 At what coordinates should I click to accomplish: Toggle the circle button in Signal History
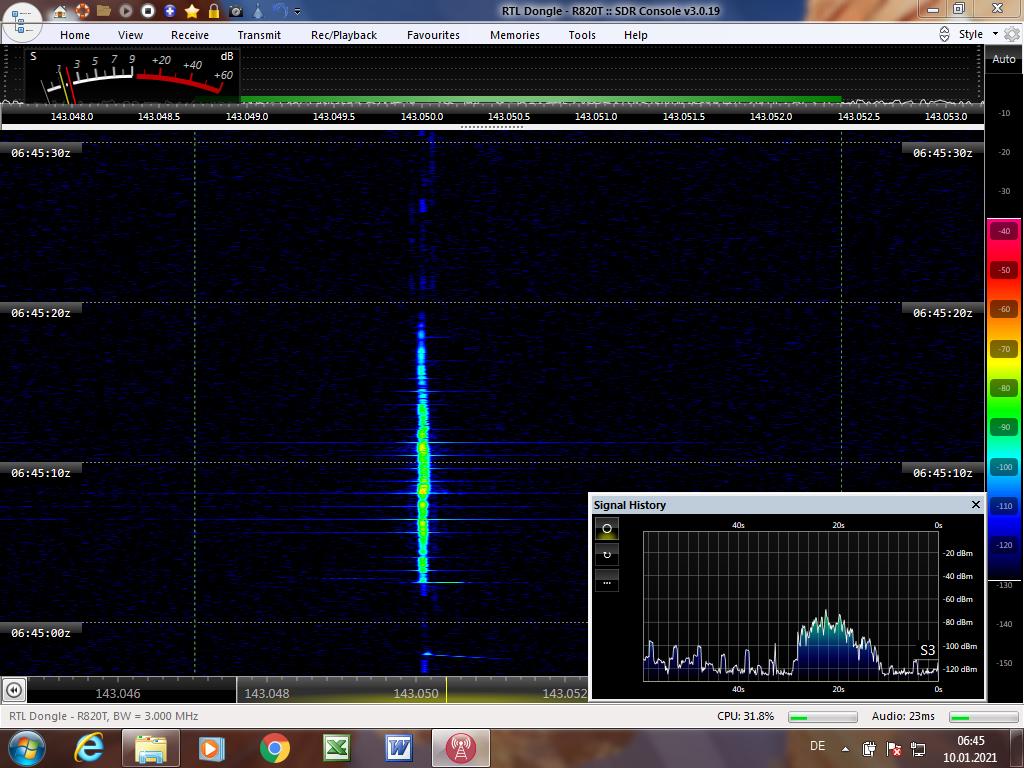pos(607,528)
